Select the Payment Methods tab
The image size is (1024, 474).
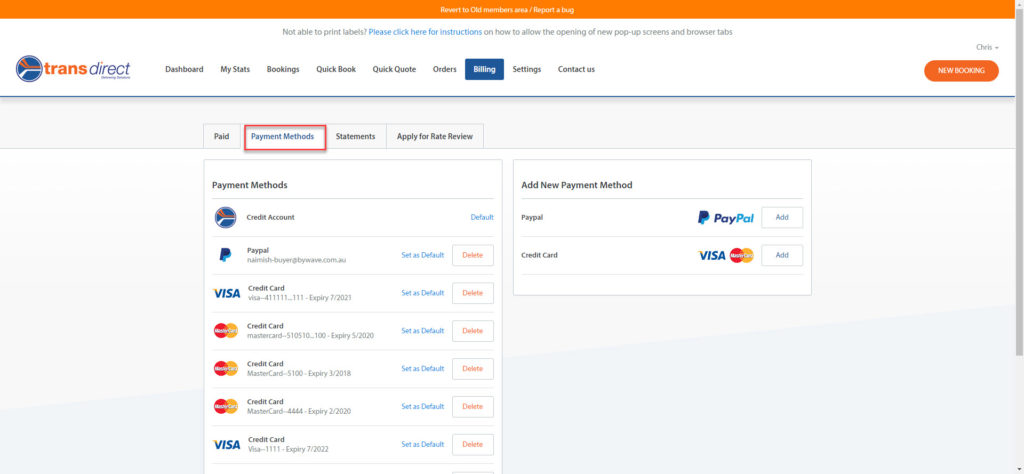(283, 136)
